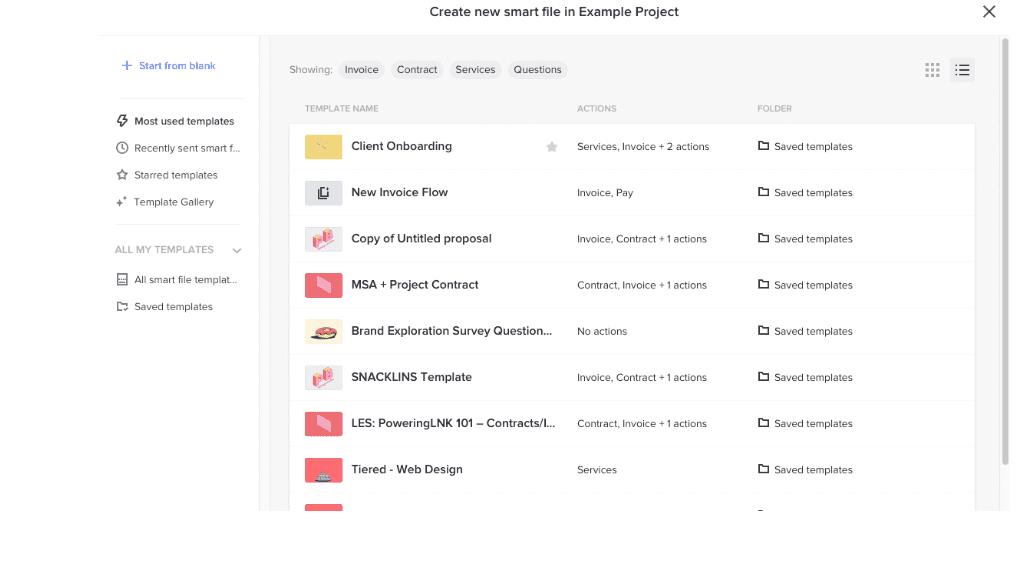The width and height of the screenshot is (1036, 564).
Task: Click folder icon in Tiered - Web Design row
Action: [763, 470]
